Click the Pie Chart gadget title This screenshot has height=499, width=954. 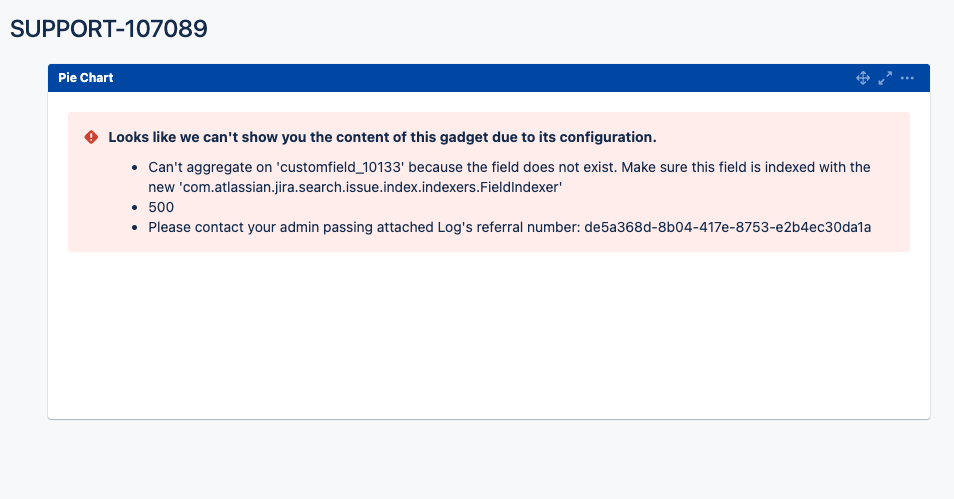[86, 78]
